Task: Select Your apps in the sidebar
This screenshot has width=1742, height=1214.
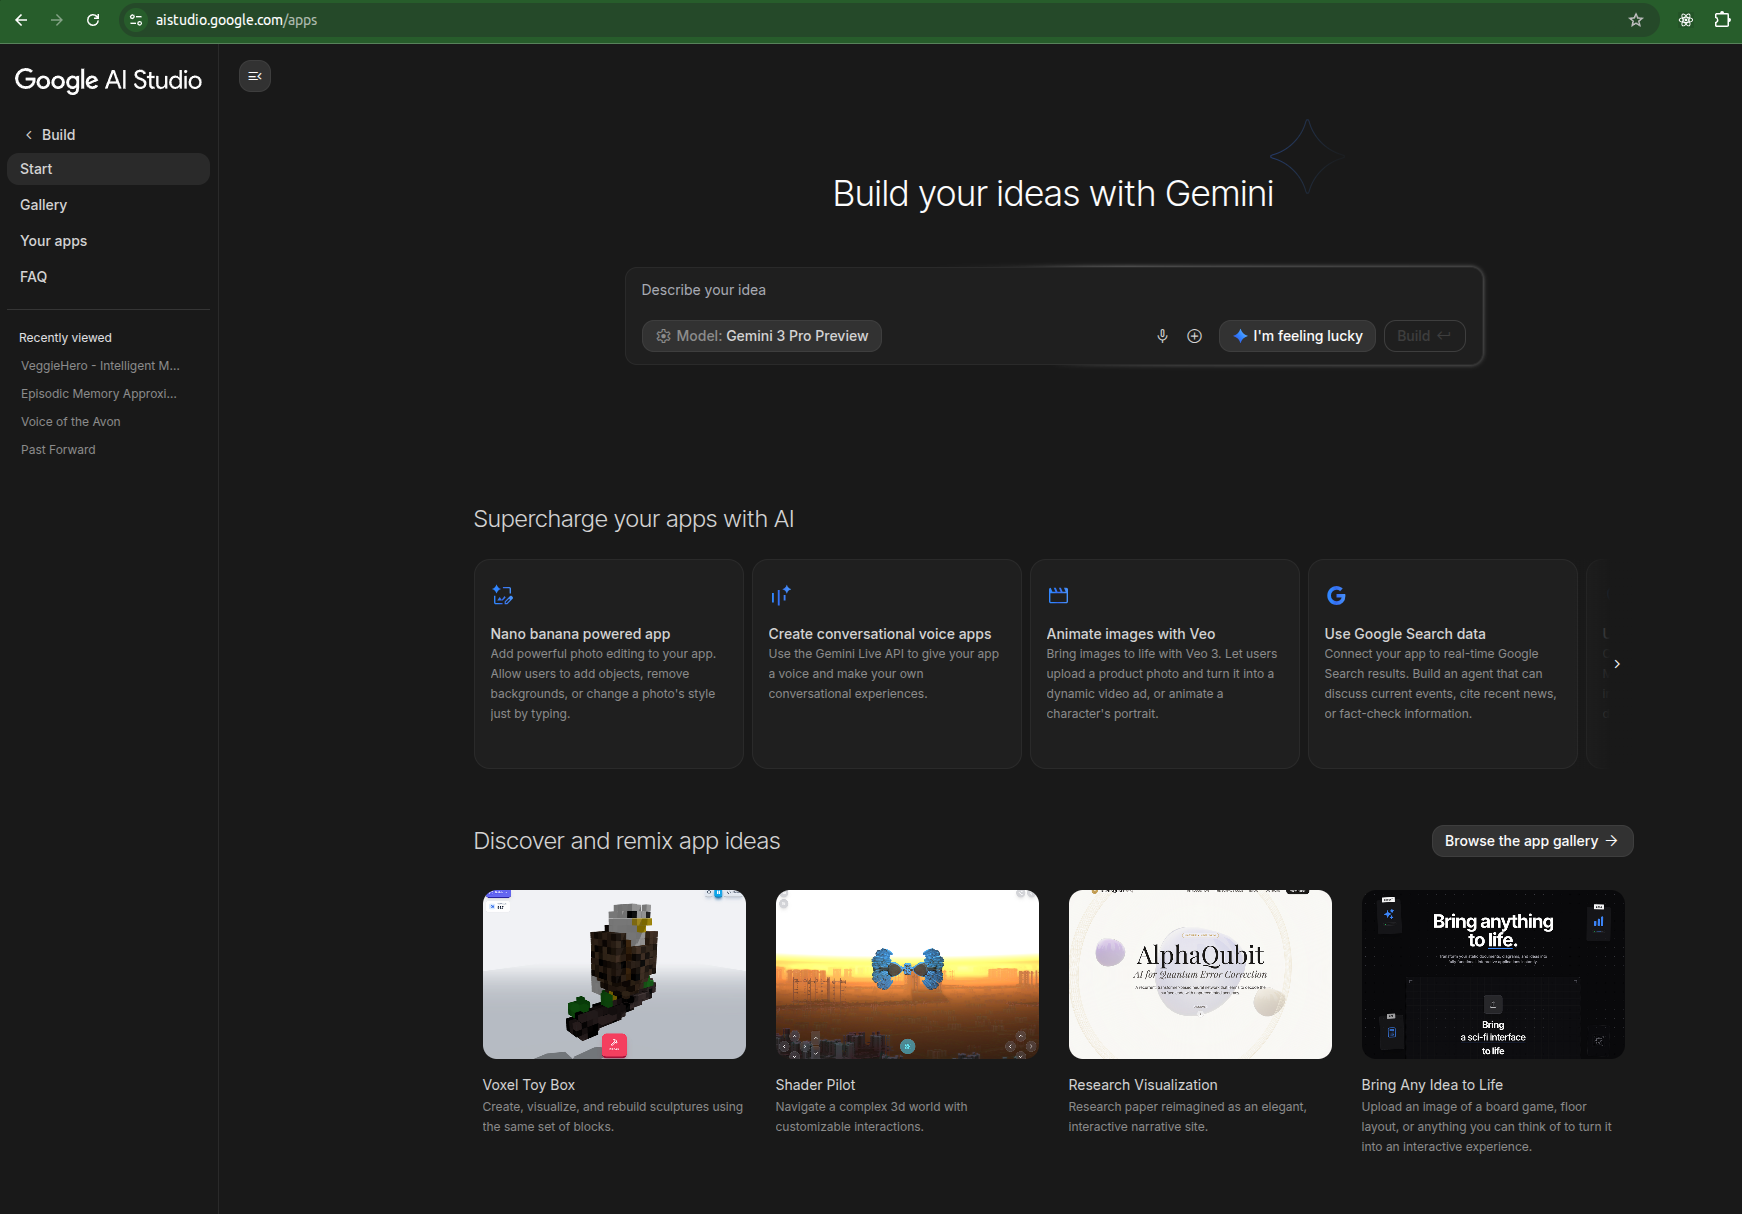Action: [x=54, y=241]
